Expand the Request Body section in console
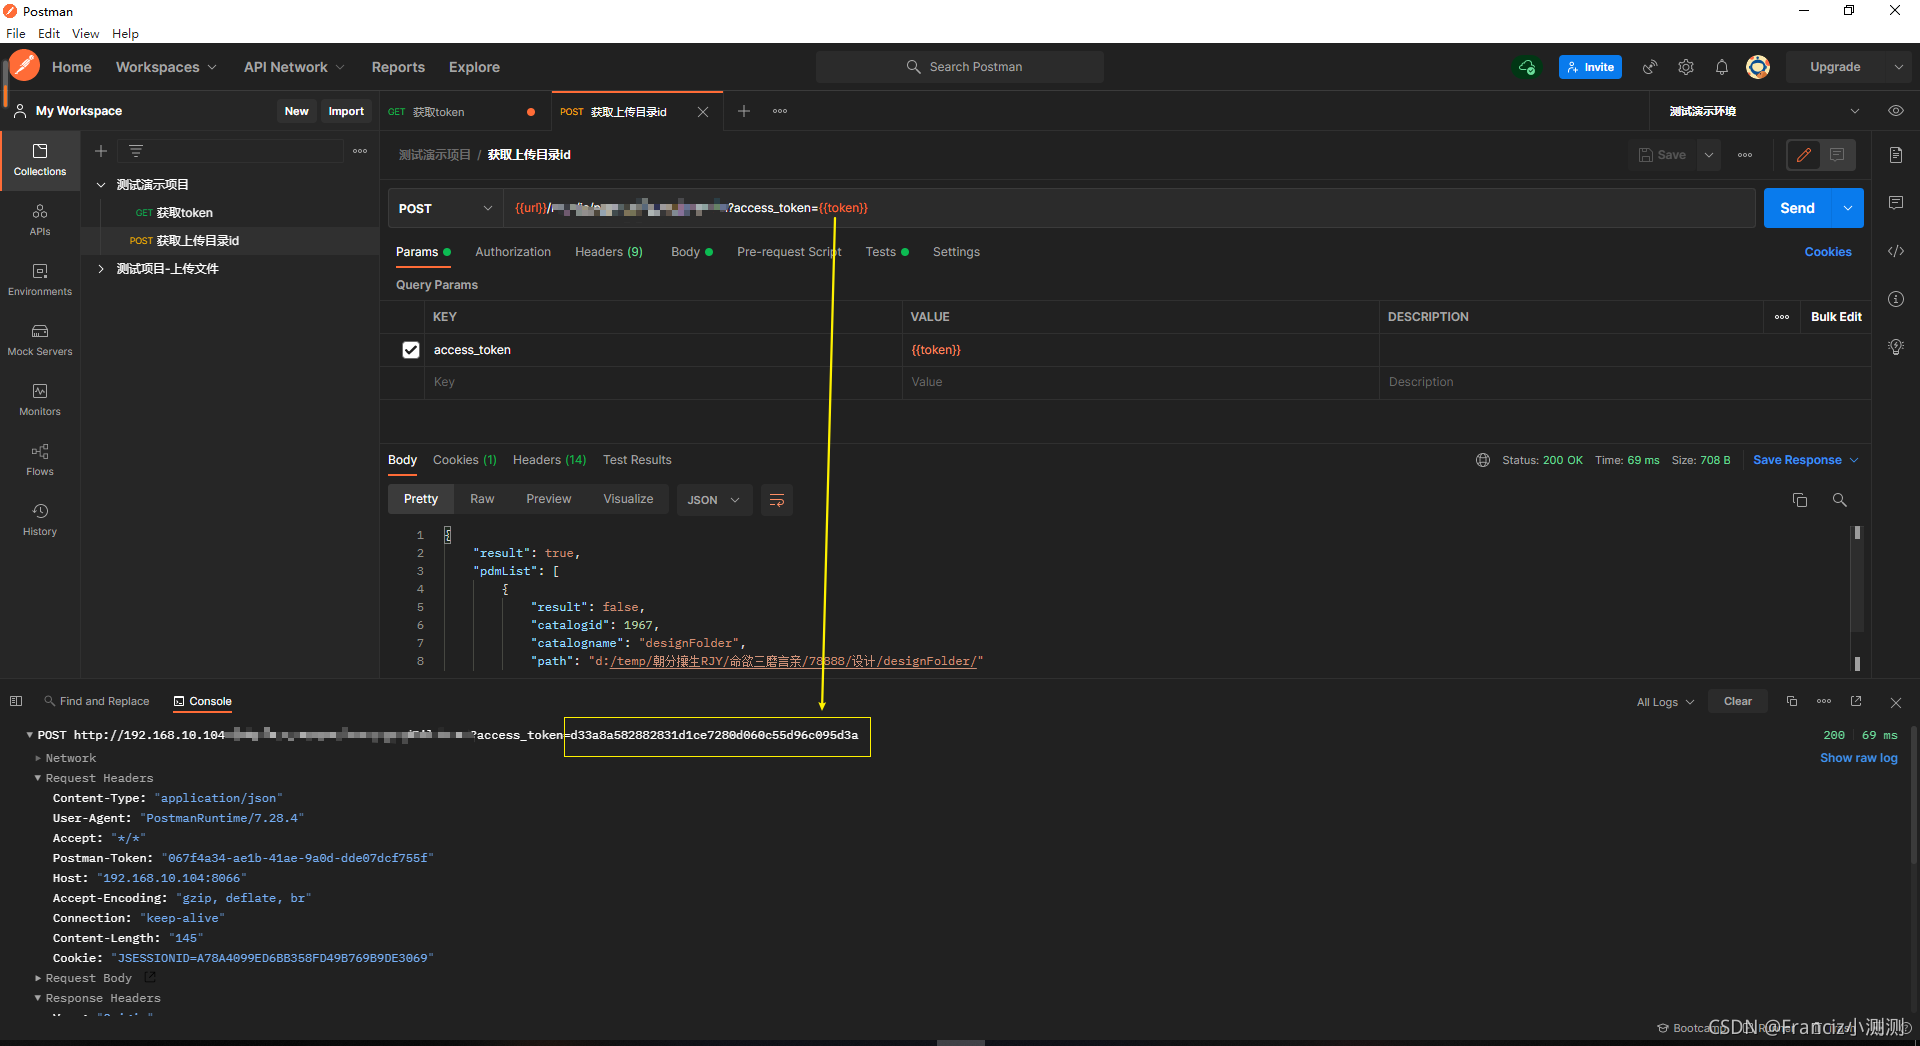The image size is (1920, 1046). [38, 978]
